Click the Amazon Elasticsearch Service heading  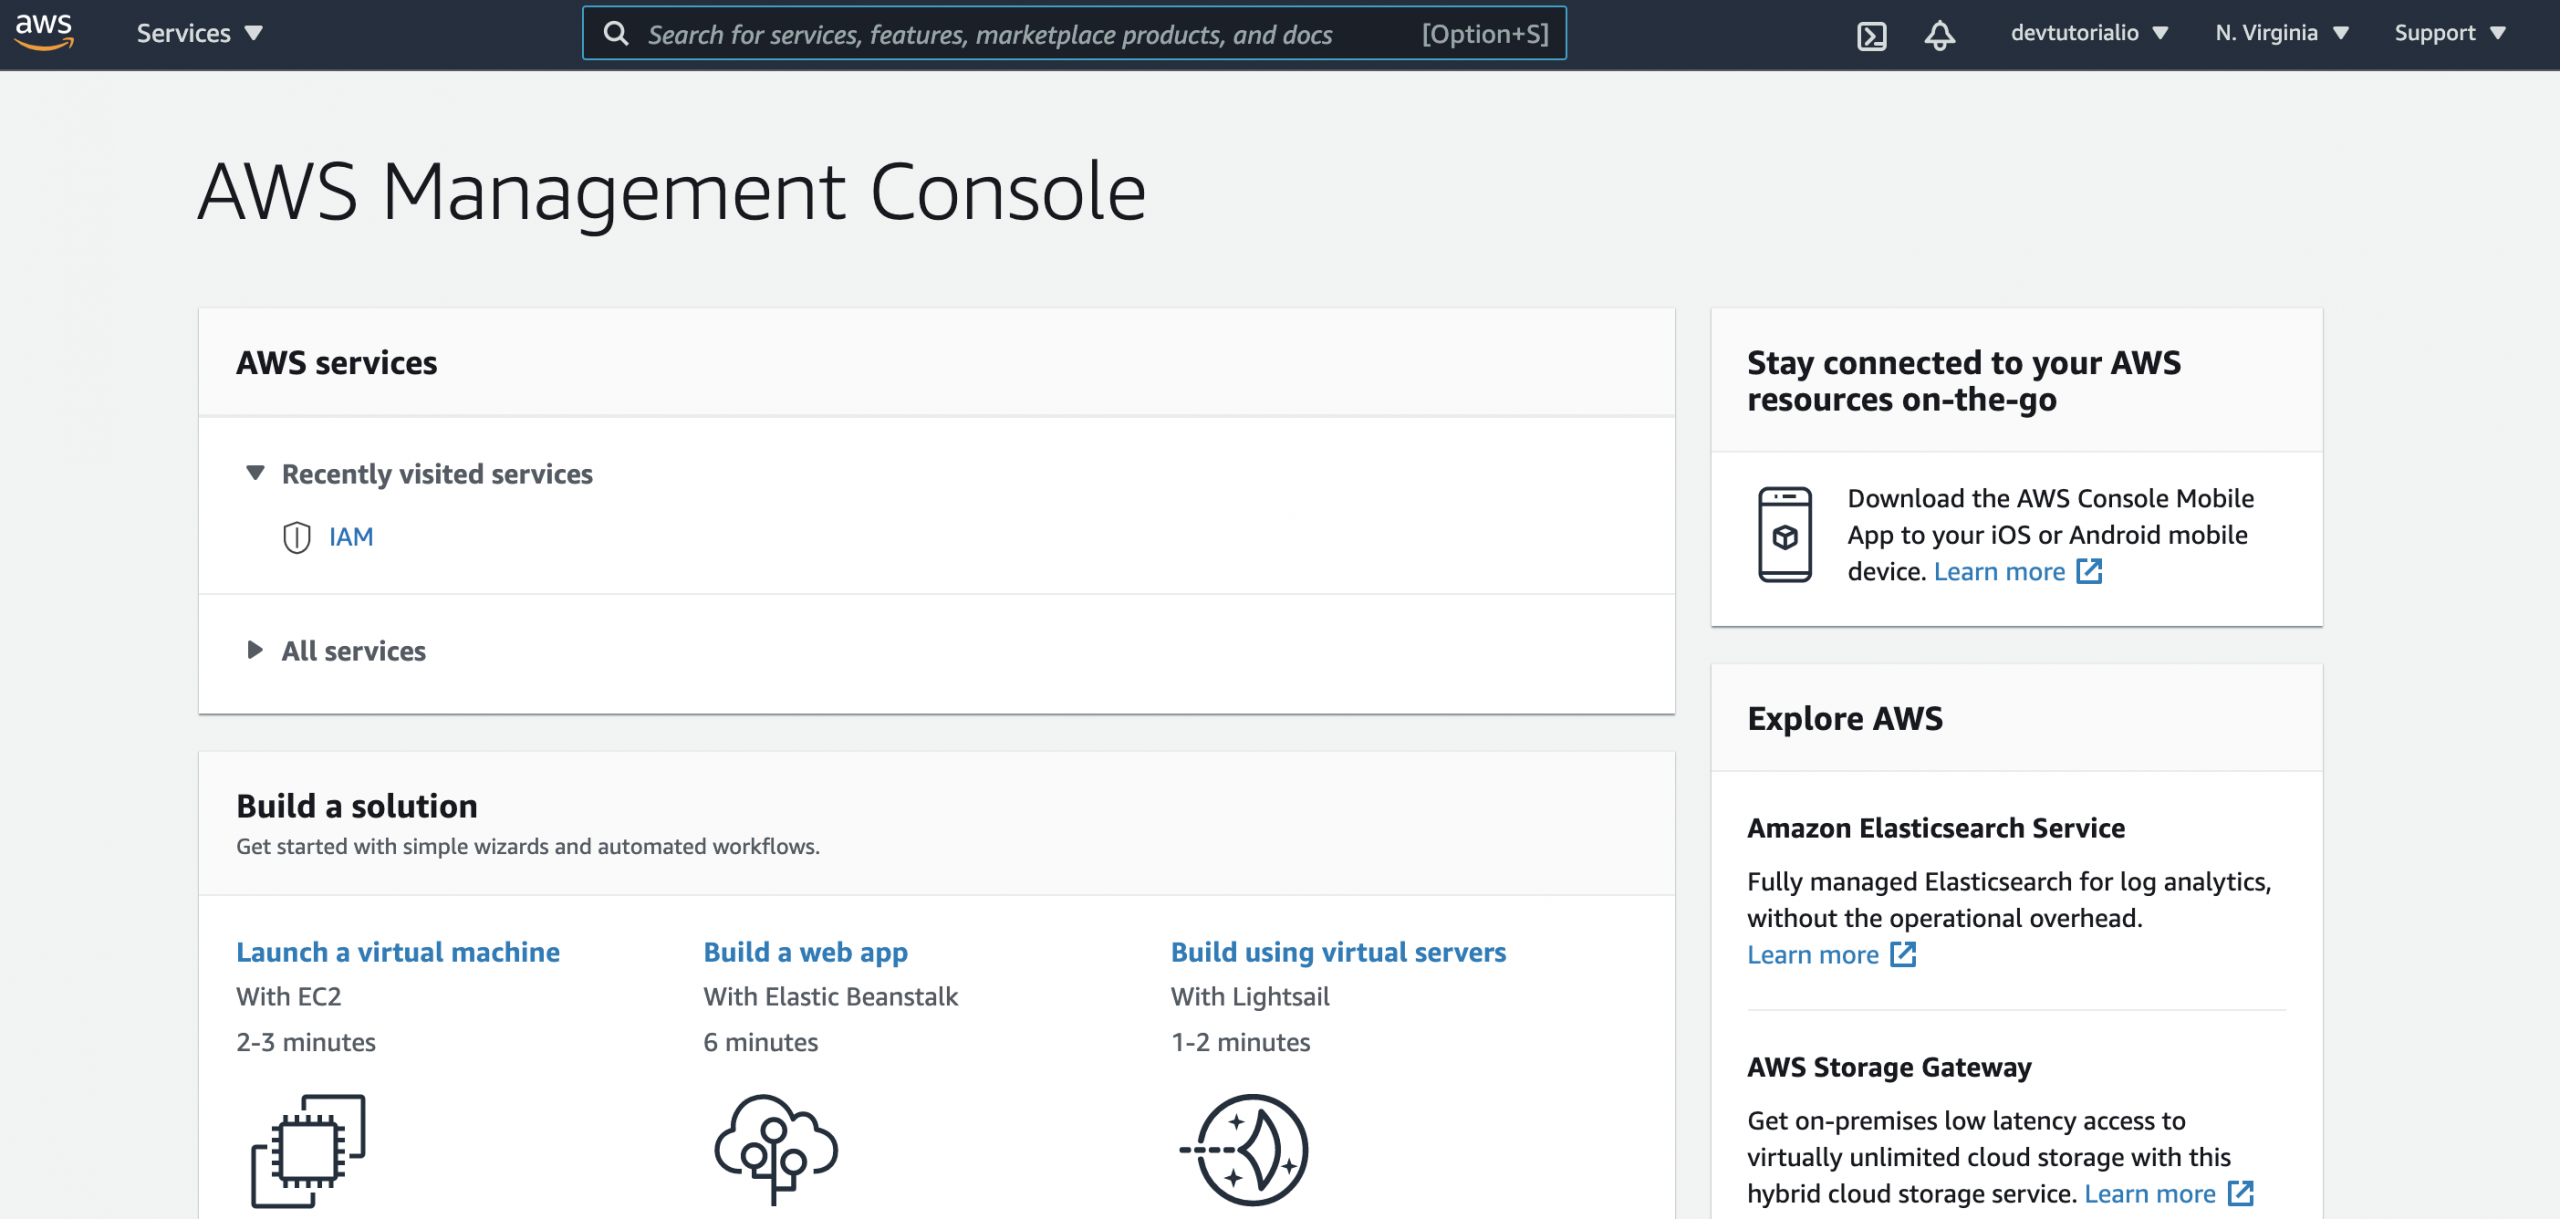tap(1936, 828)
